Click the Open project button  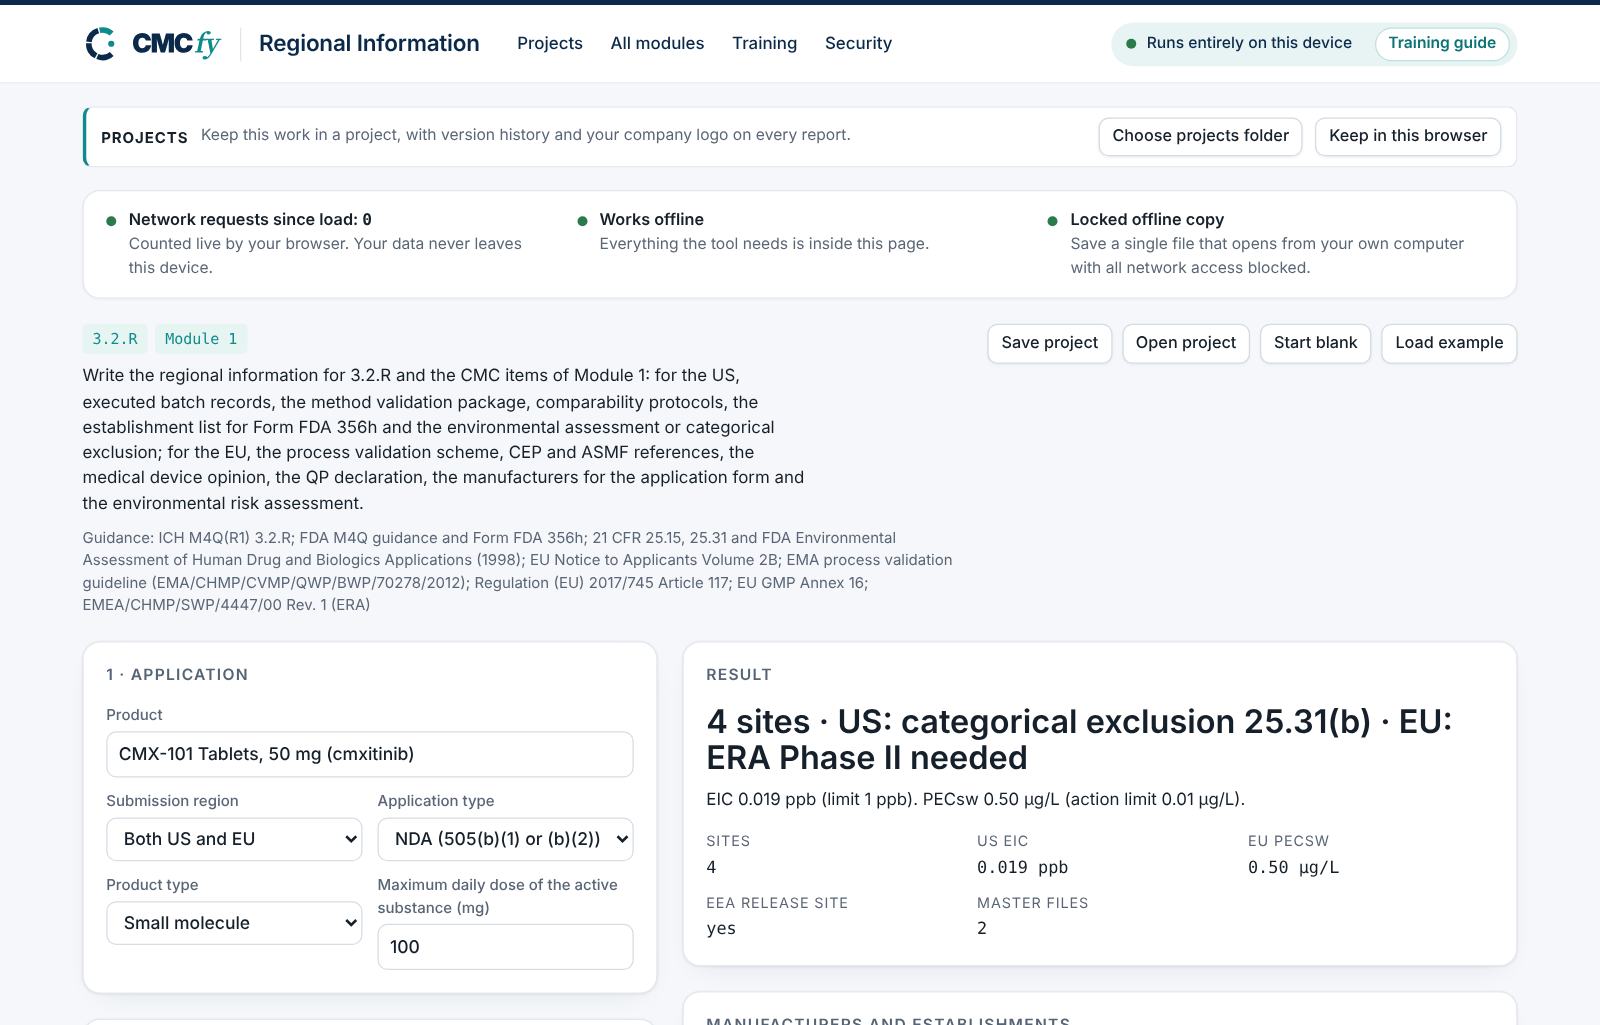1185,343
